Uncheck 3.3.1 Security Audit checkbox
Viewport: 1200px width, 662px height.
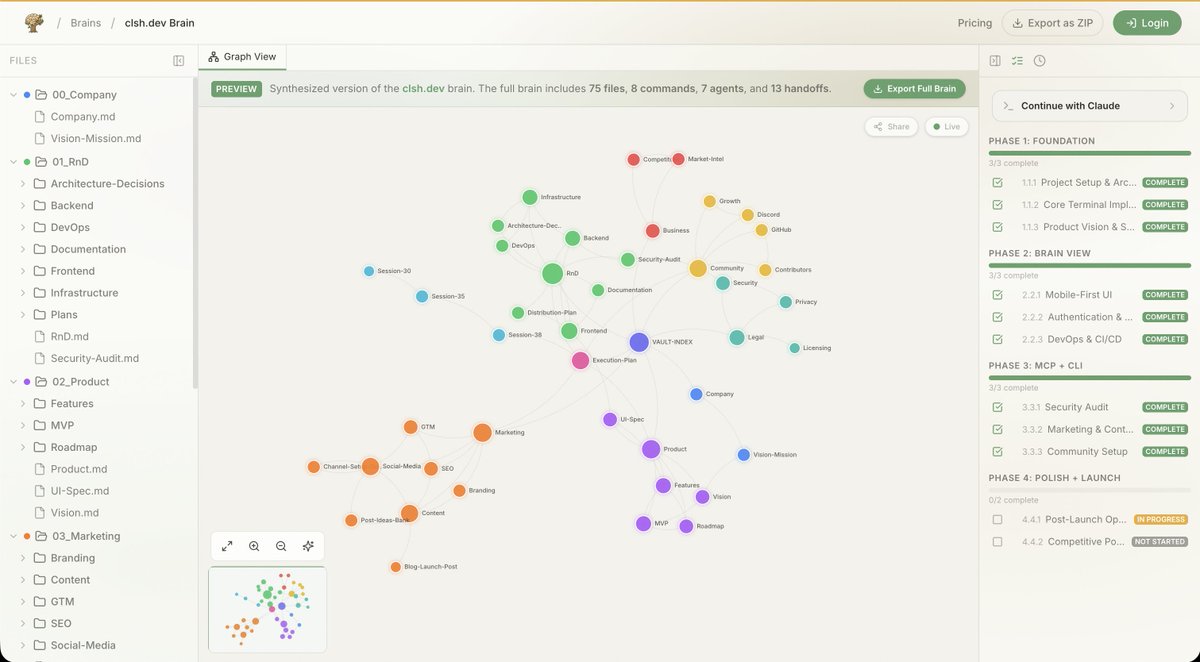coord(997,407)
